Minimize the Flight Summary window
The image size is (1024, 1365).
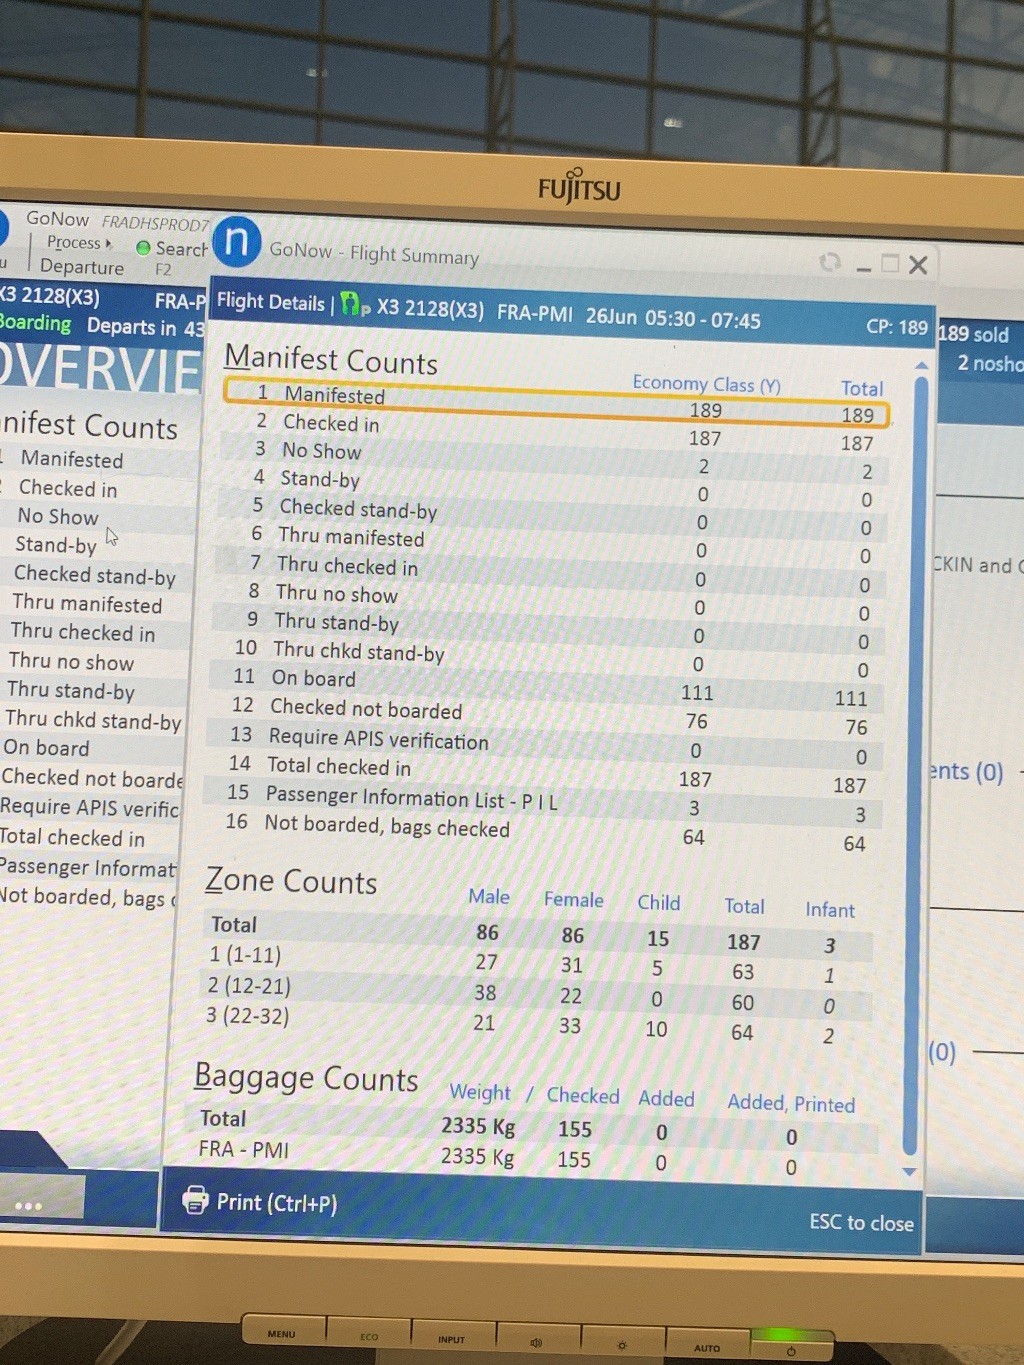[863, 266]
